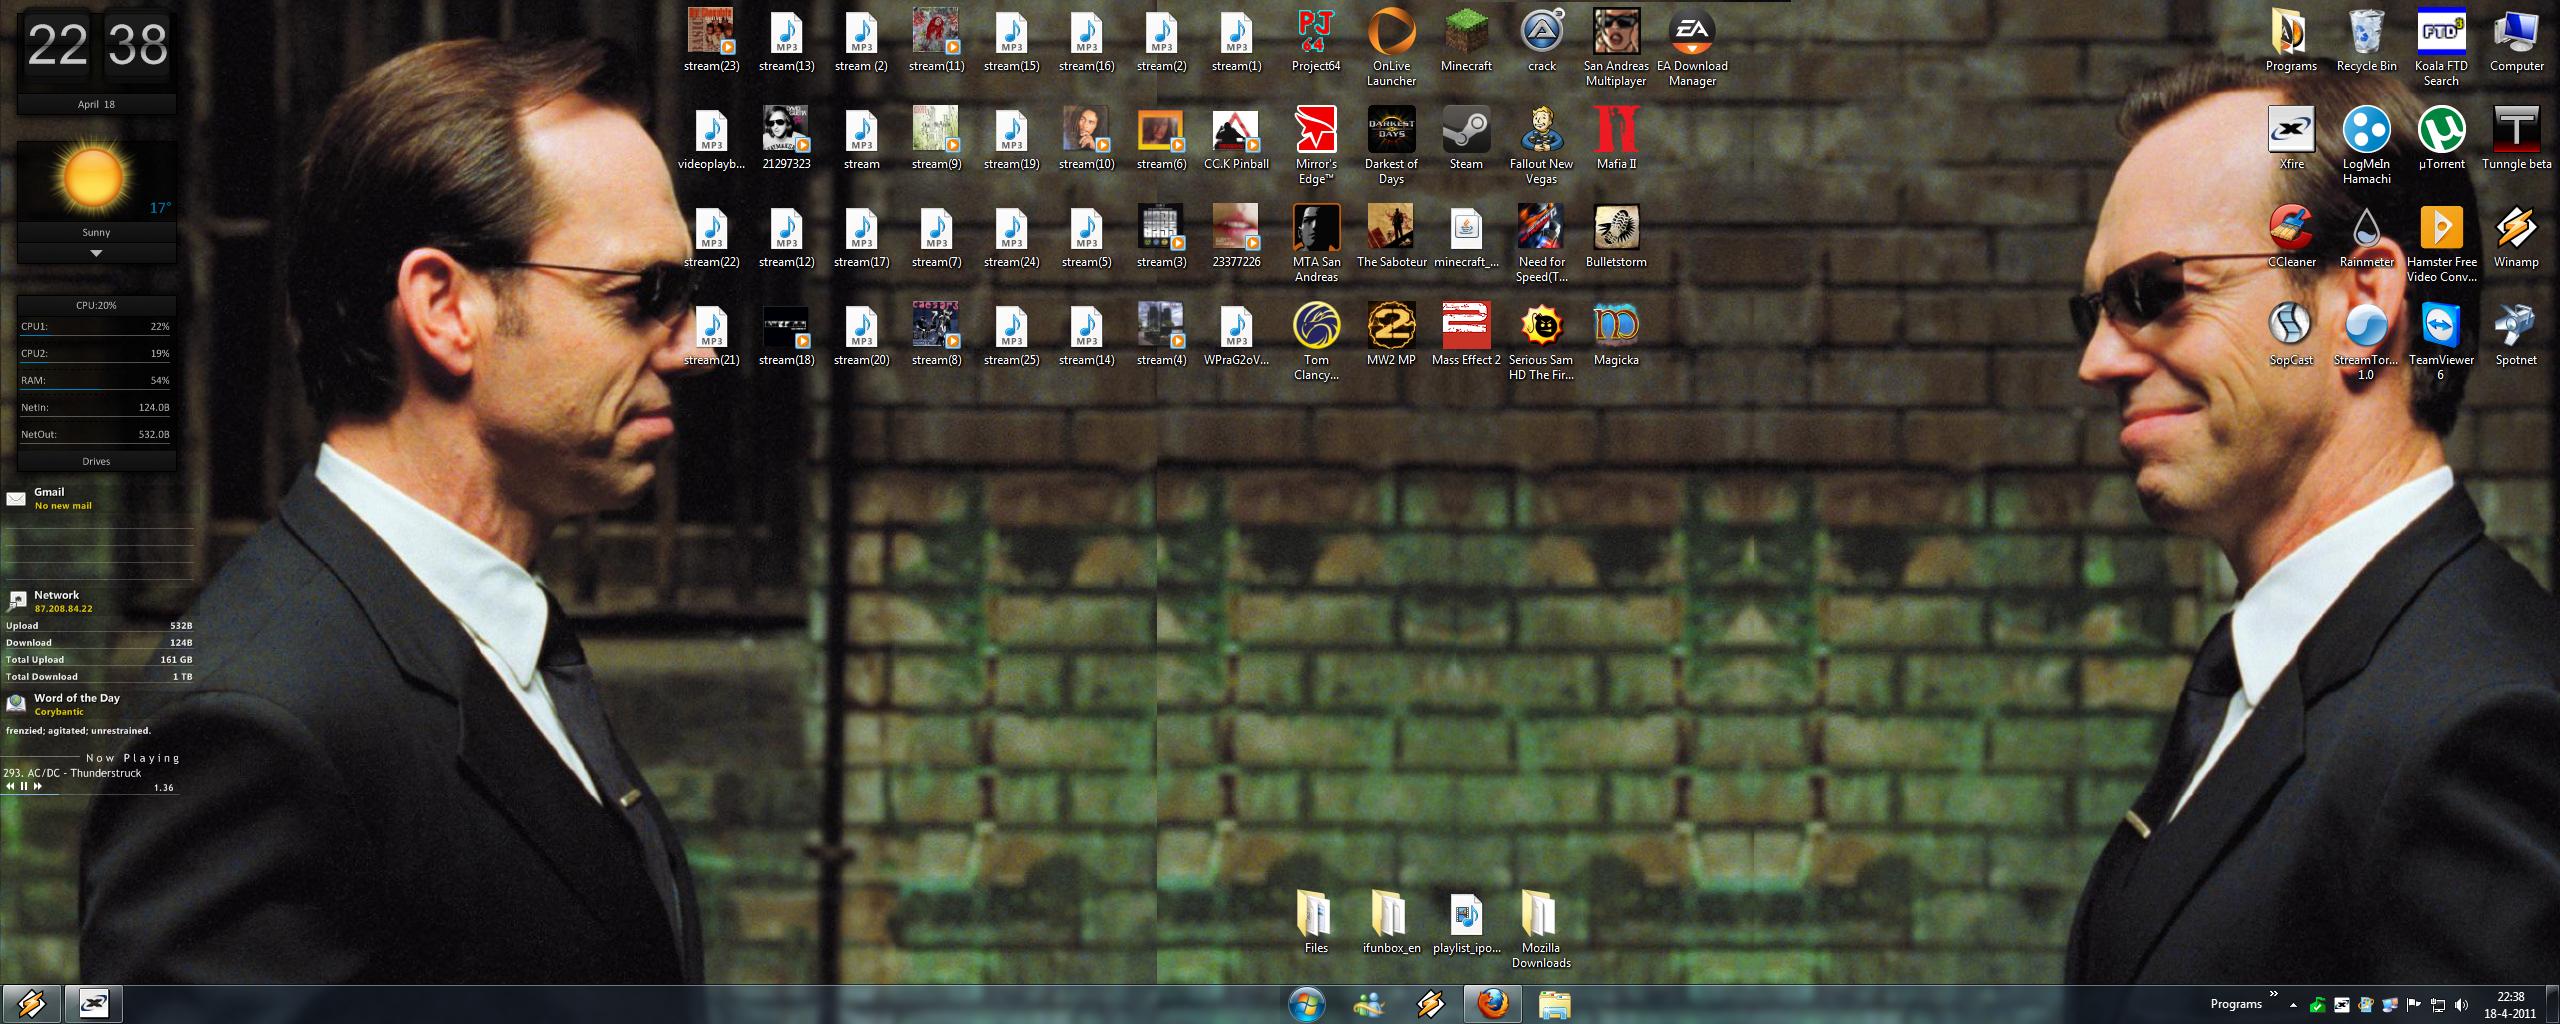The width and height of the screenshot is (2560, 1024).
Task: Select The Saboteur game icon
Action: (1391, 237)
